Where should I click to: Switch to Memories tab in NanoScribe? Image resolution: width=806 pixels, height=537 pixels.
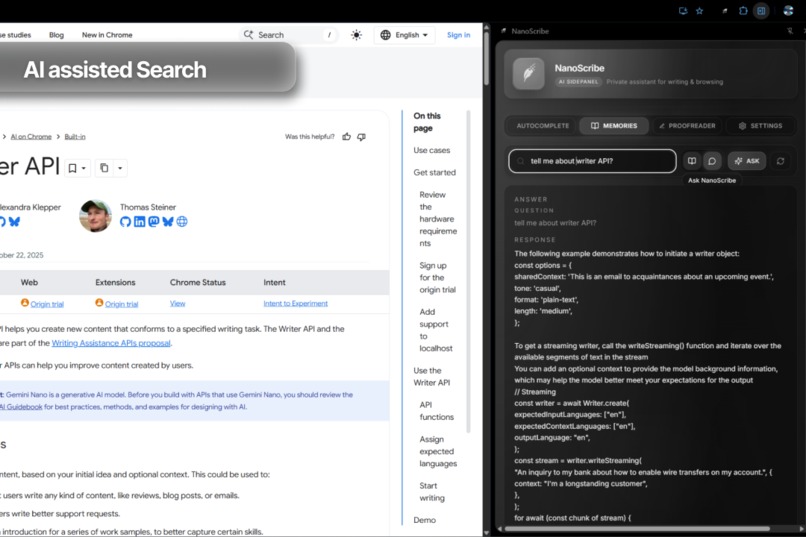(x=614, y=126)
